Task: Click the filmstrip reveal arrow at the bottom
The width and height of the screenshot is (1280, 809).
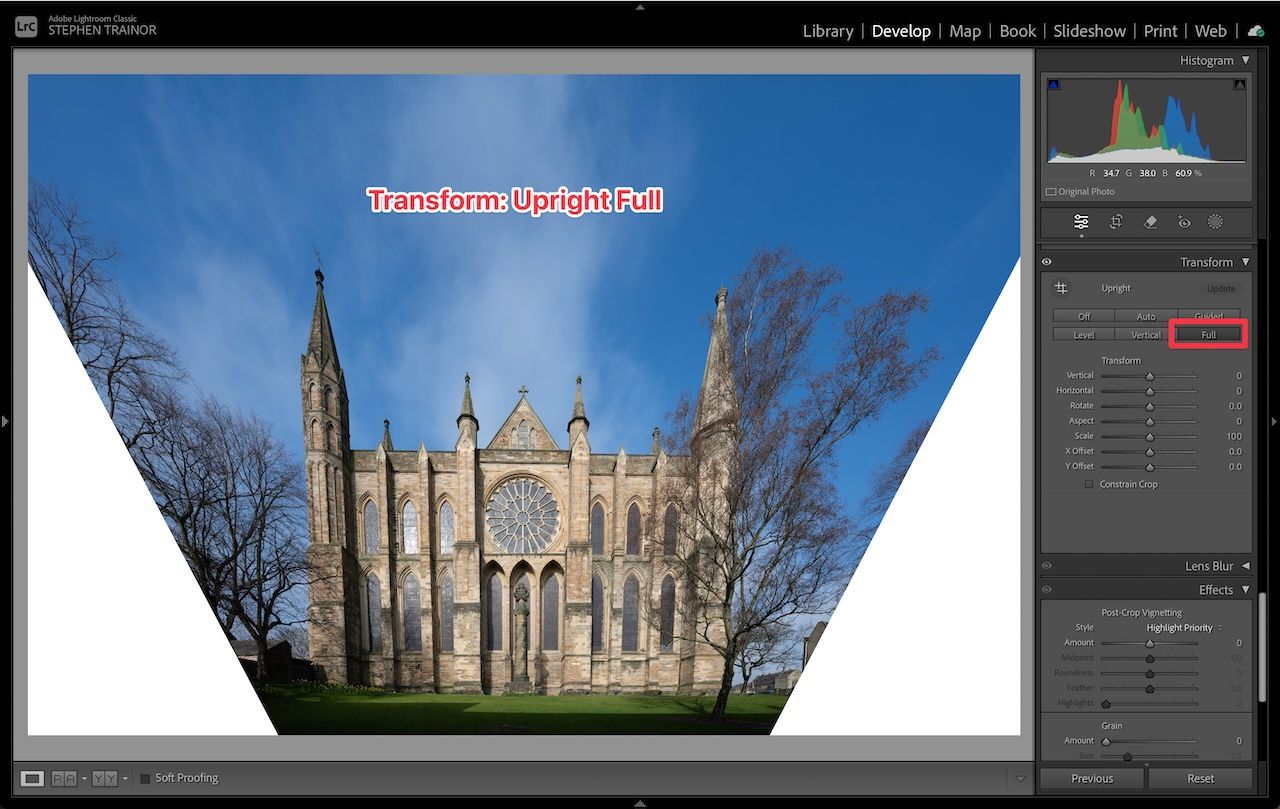Action: pyautogui.click(x=639, y=802)
